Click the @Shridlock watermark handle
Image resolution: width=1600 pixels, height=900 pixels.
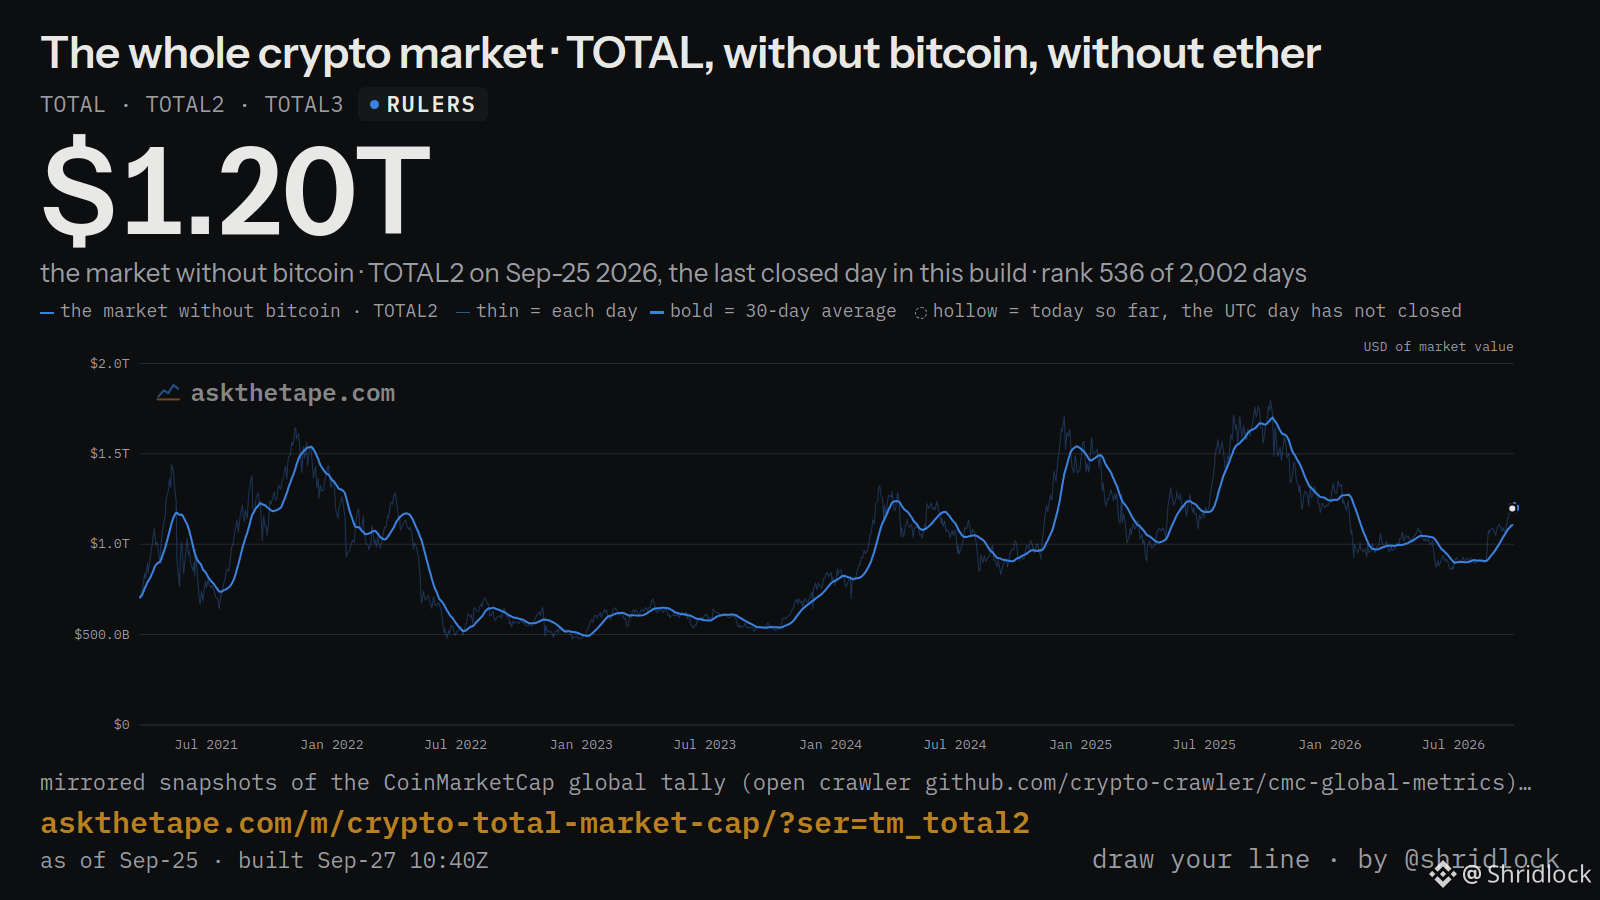(x=1527, y=874)
